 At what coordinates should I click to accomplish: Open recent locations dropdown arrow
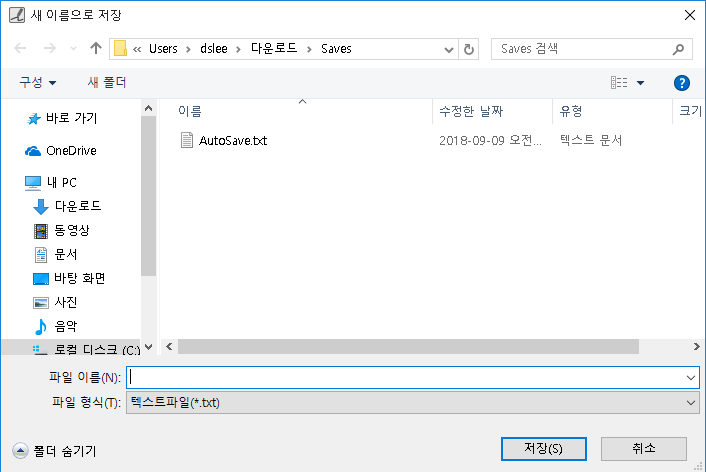(x=73, y=48)
